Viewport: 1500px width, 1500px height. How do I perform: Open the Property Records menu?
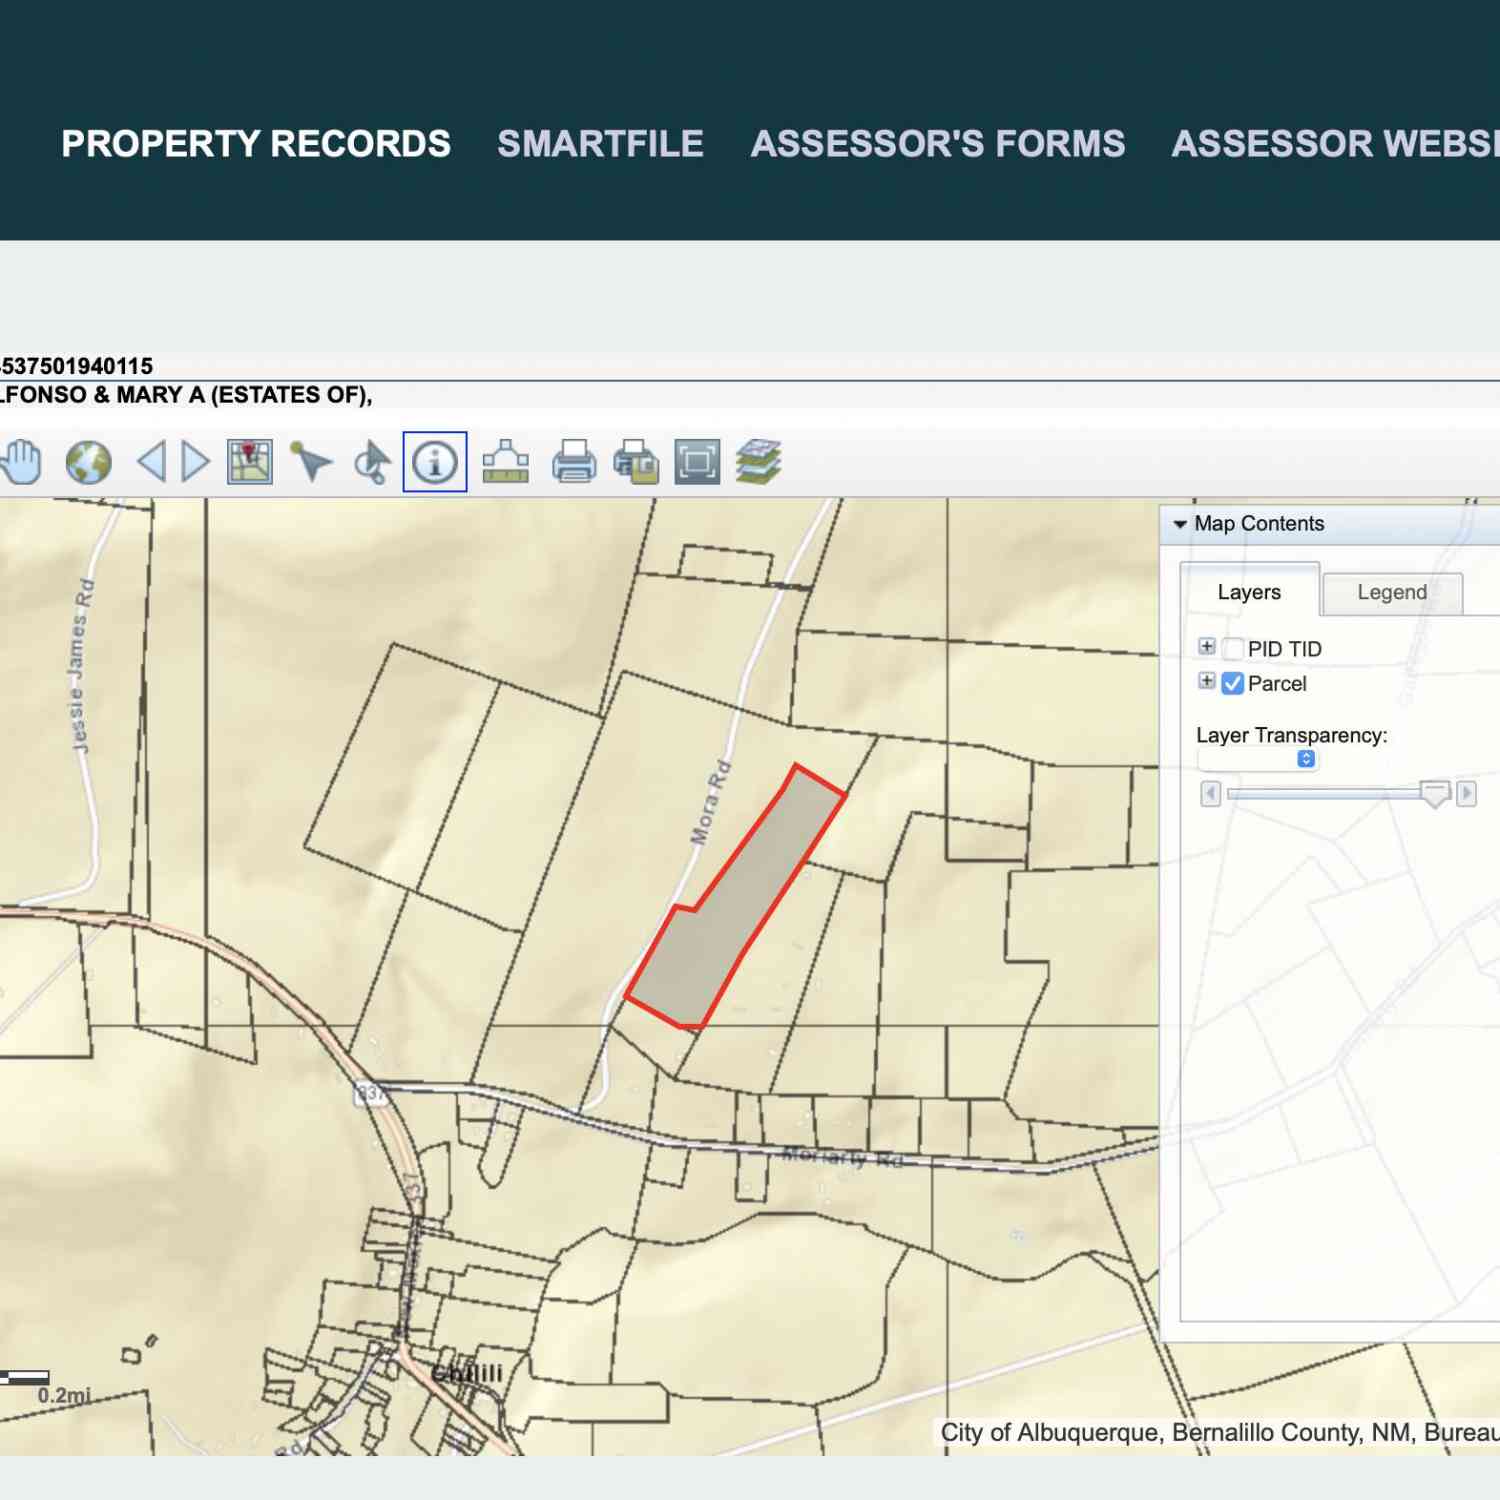coord(256,144)
